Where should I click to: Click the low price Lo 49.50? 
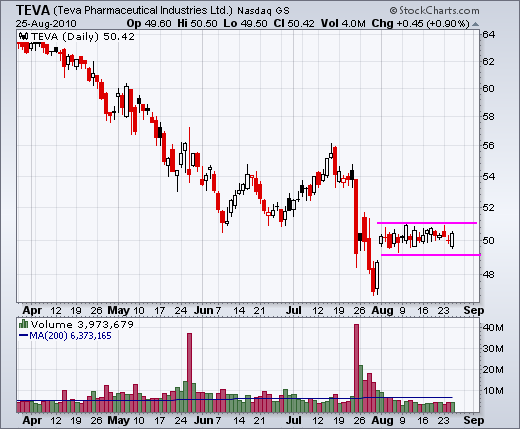pyautogui.click(x=245, y=24)
